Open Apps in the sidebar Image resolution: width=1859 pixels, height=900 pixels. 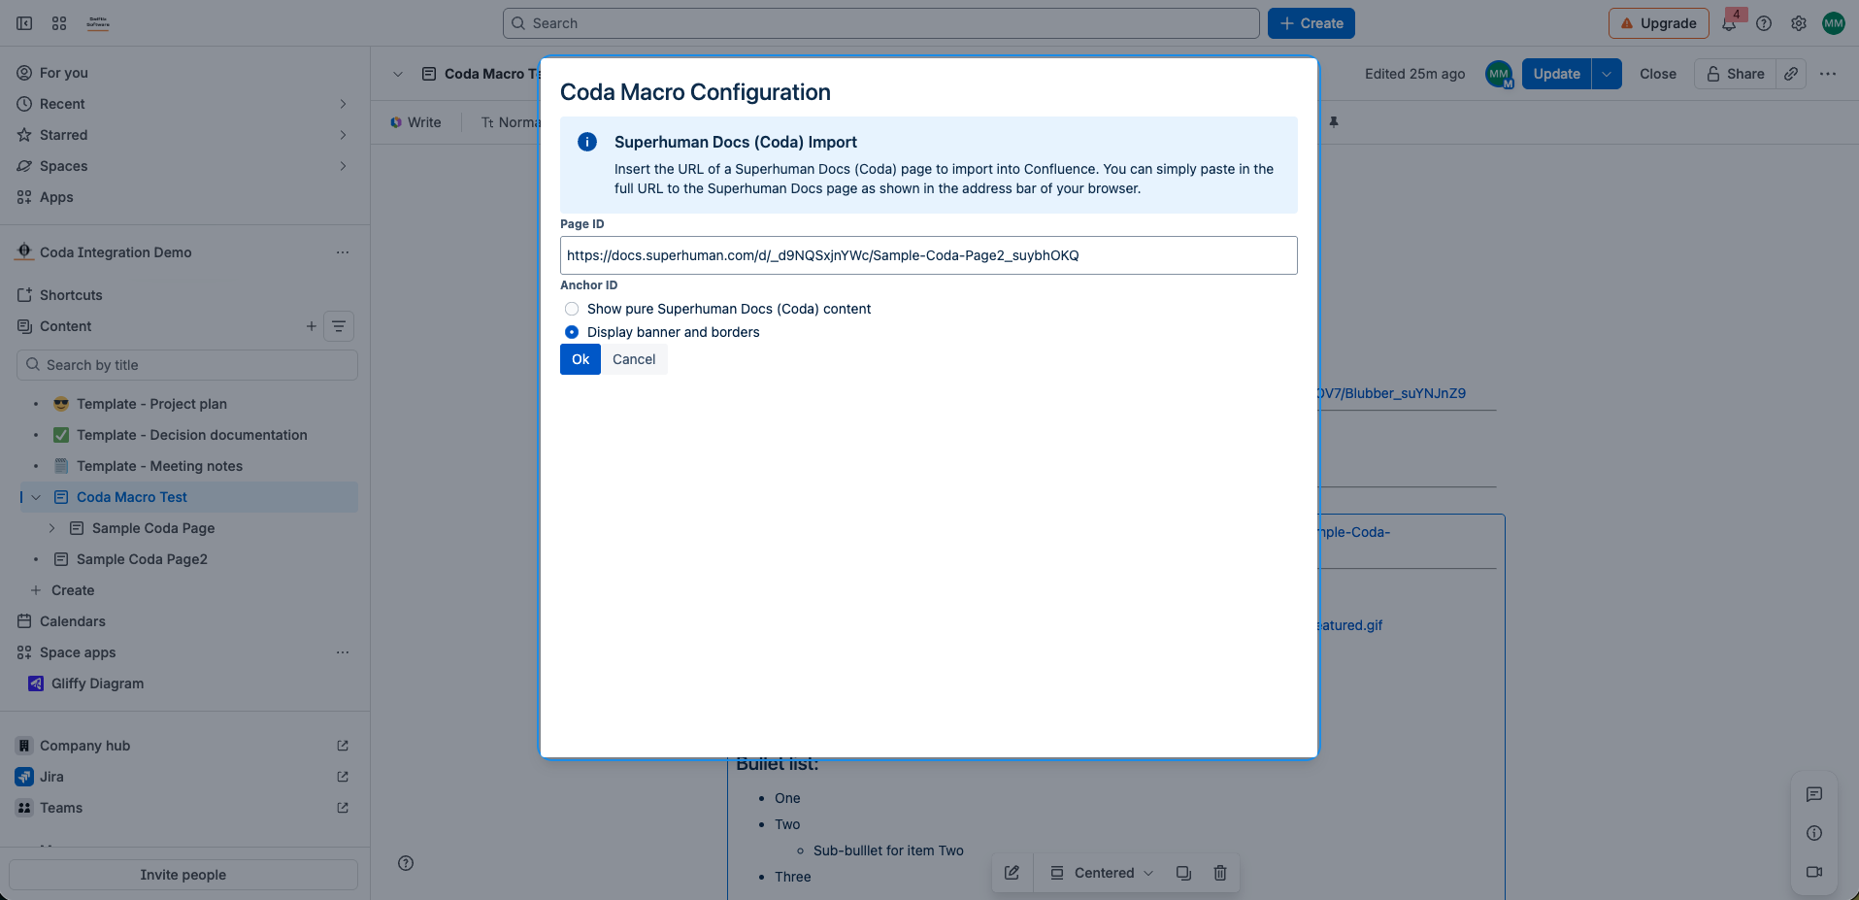tap(56, 197)
